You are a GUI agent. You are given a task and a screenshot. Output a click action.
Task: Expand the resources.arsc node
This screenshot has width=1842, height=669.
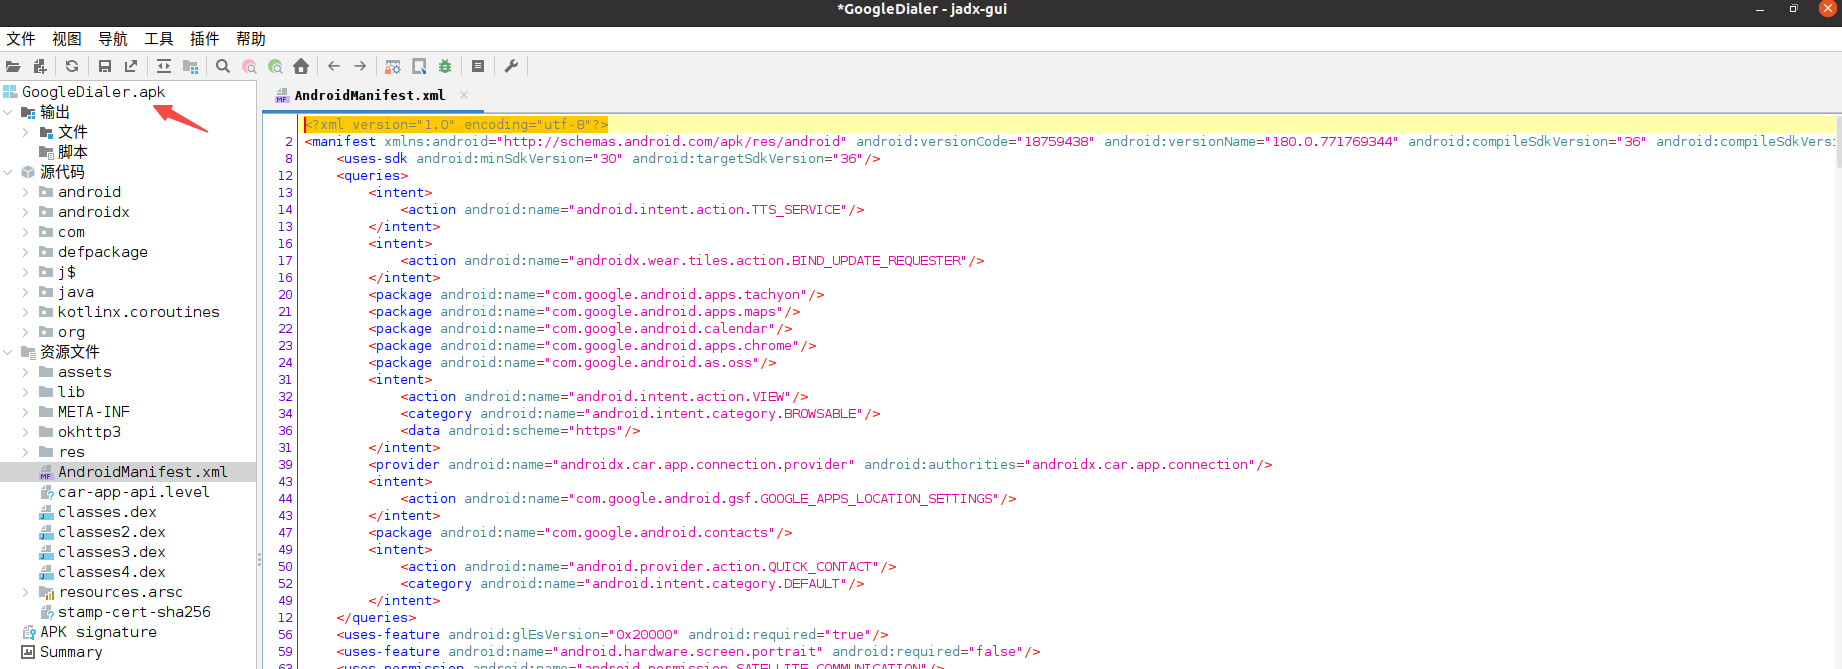(25, 592)
